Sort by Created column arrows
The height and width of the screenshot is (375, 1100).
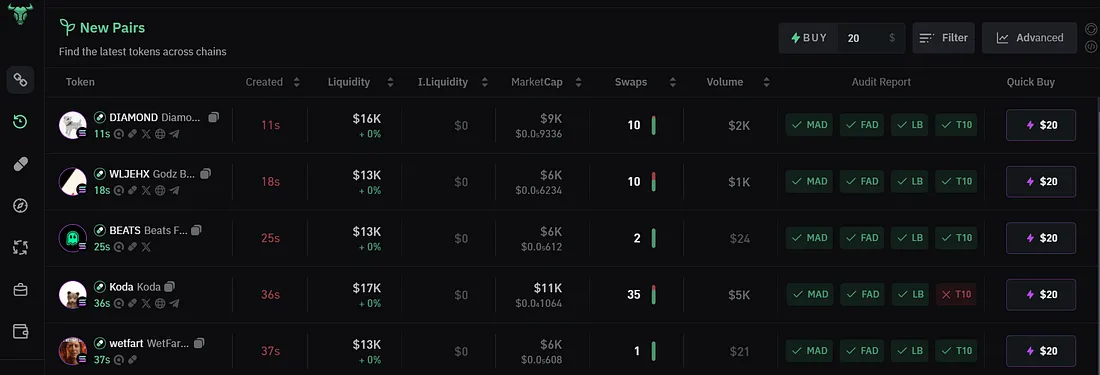(297, 82)
